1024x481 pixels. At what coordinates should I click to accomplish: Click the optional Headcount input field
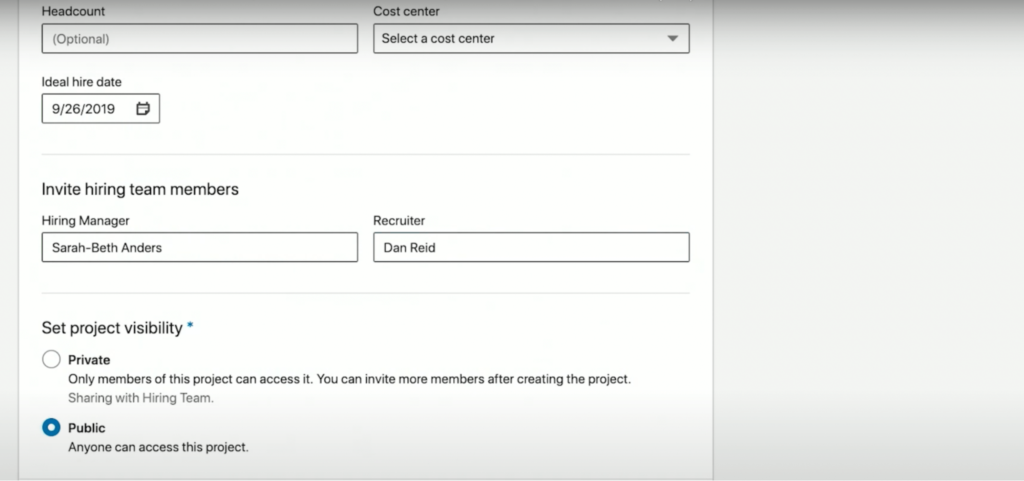[199, 39]
